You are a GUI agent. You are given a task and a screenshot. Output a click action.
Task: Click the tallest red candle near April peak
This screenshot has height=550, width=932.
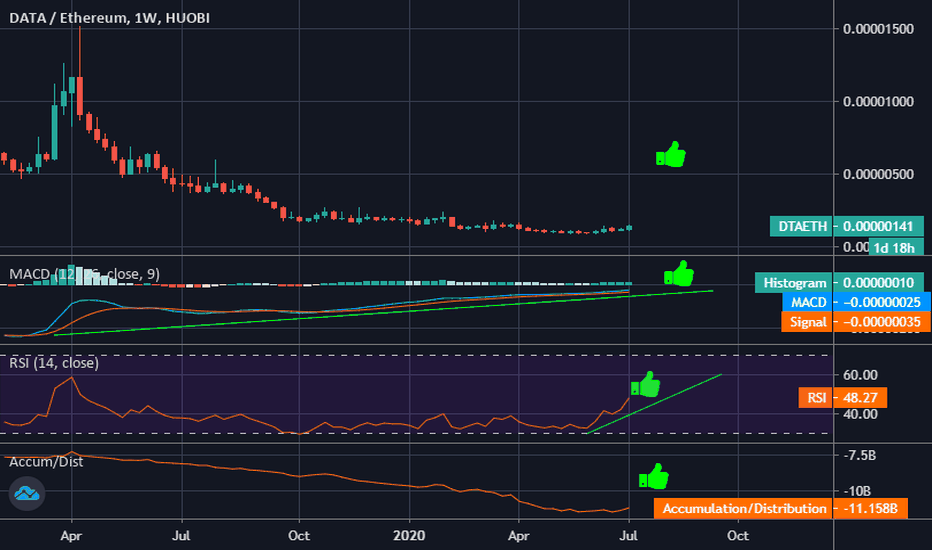pos(80,95)
